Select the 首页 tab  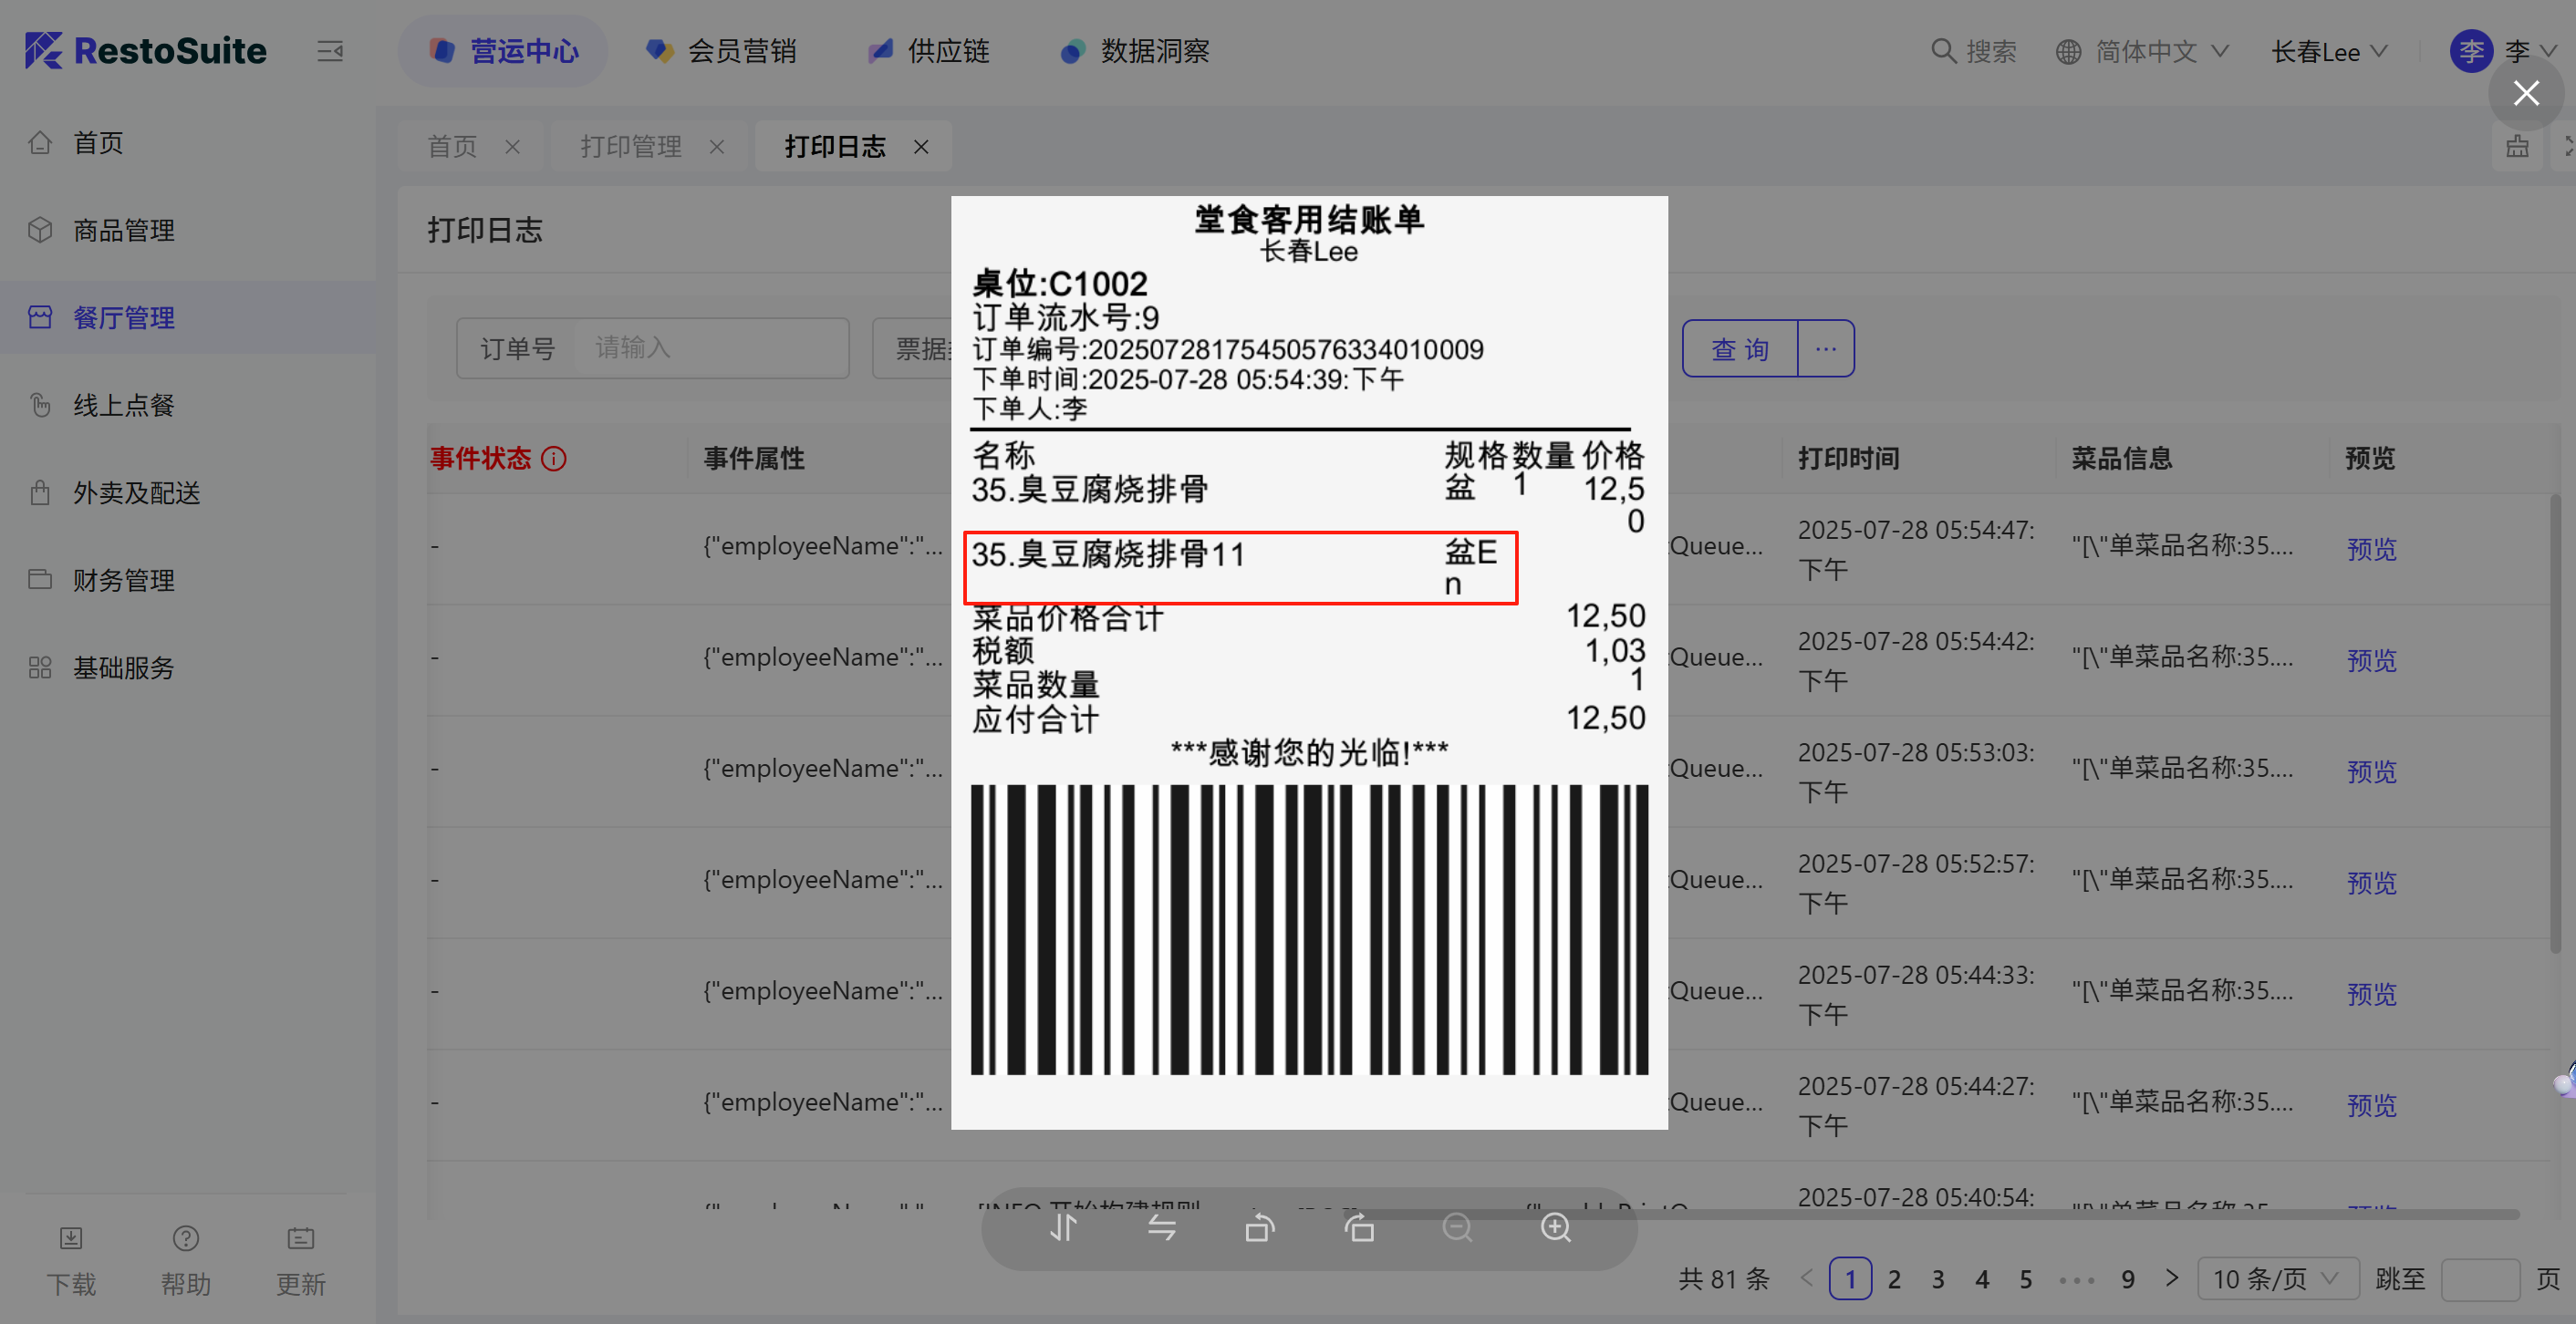click(x=452, y=147)
